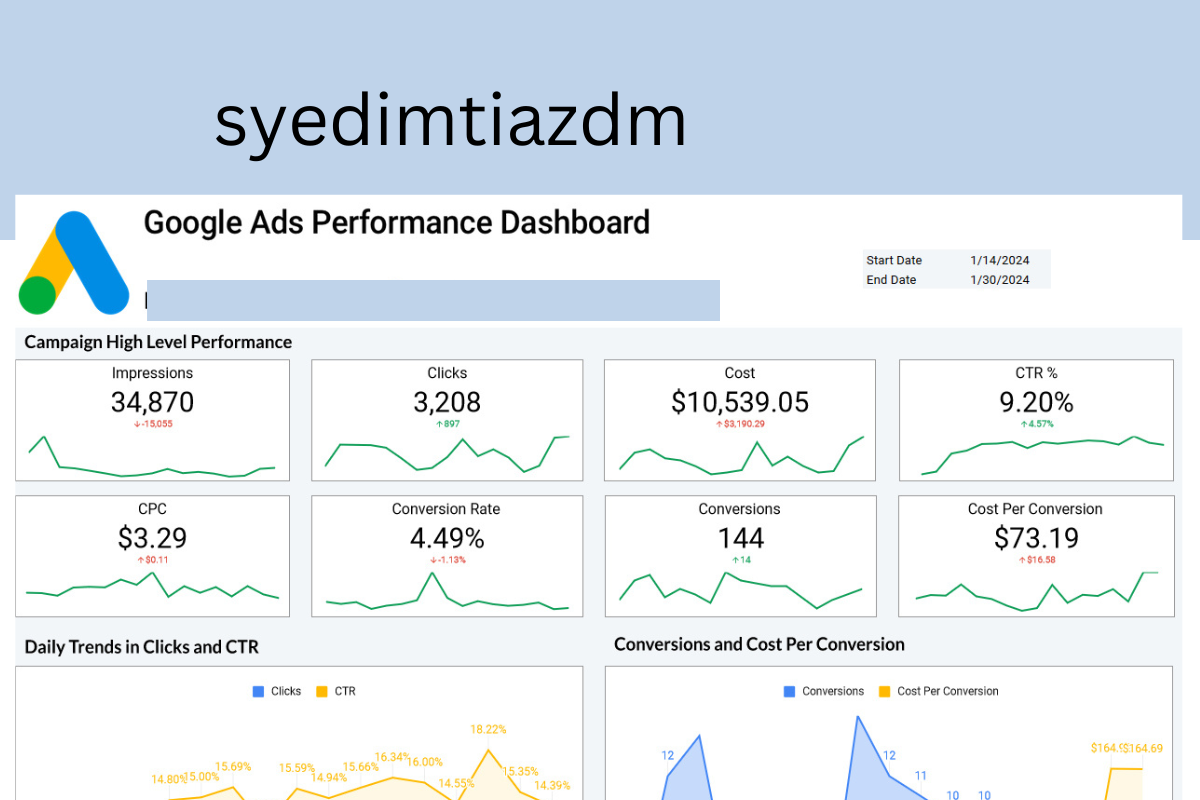Select the Conversions value 144

(x=740, y=538)
